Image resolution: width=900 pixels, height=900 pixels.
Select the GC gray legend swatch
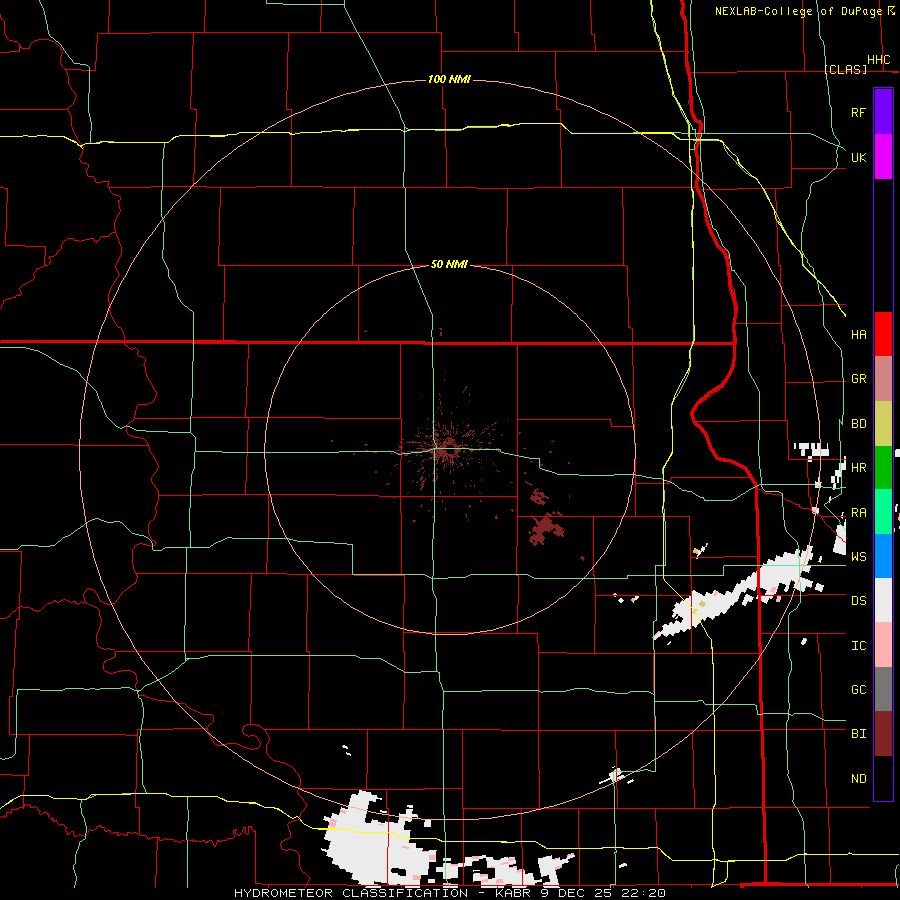(883, 689)
